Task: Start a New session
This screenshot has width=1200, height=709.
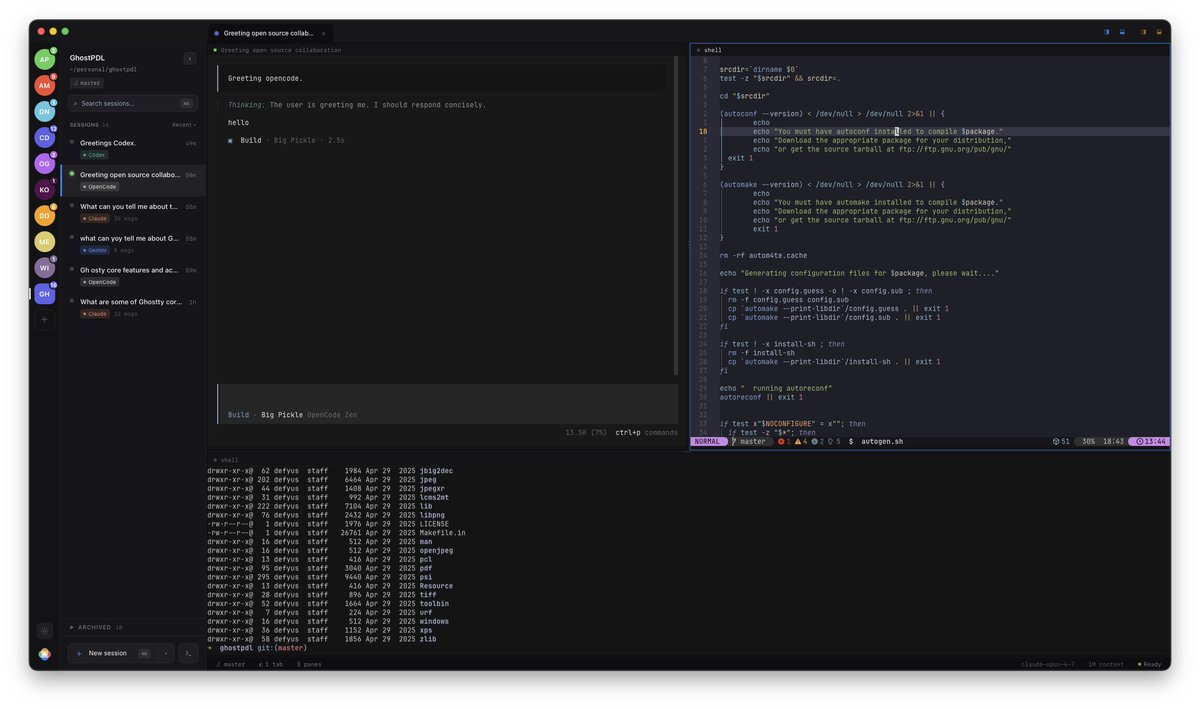Action: click(111, 653)
